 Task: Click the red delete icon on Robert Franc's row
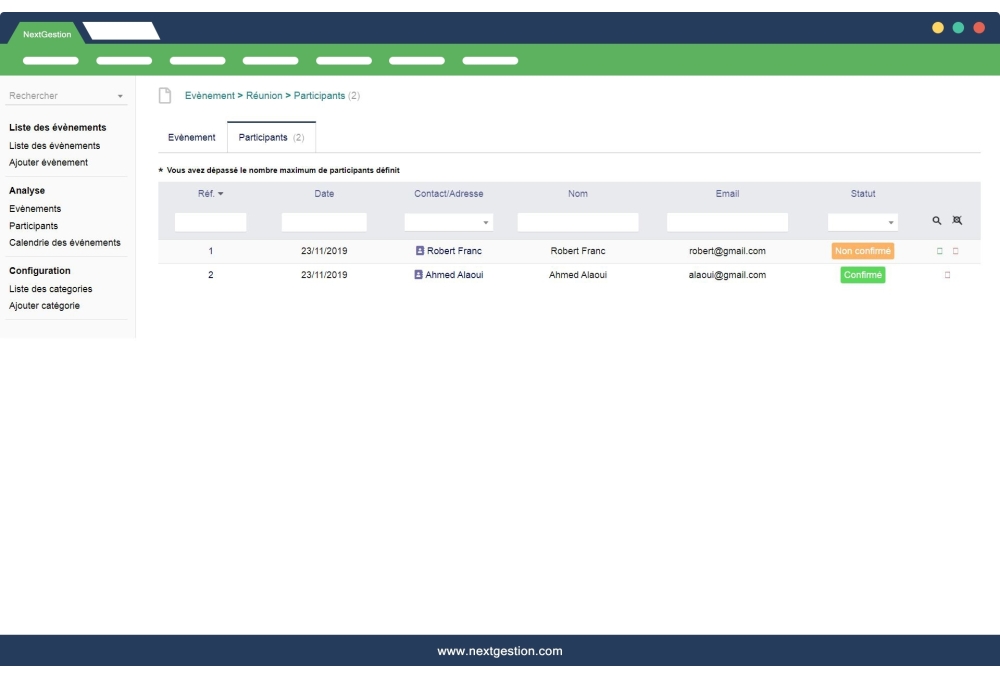point(955,250)
